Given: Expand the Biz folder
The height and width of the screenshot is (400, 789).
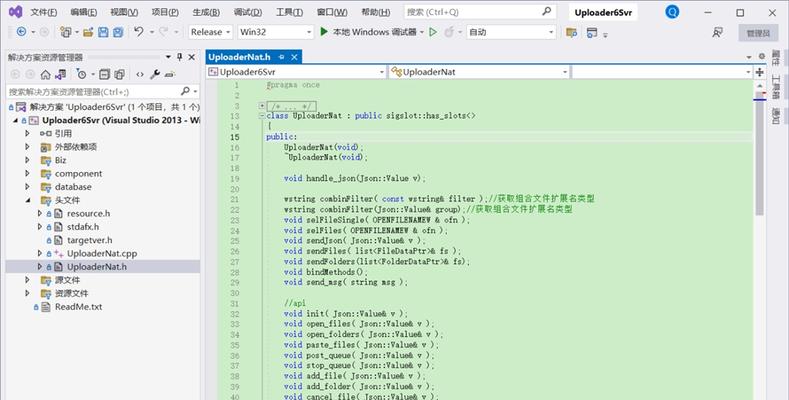Looking at the screenshot, I should [28, 160].
